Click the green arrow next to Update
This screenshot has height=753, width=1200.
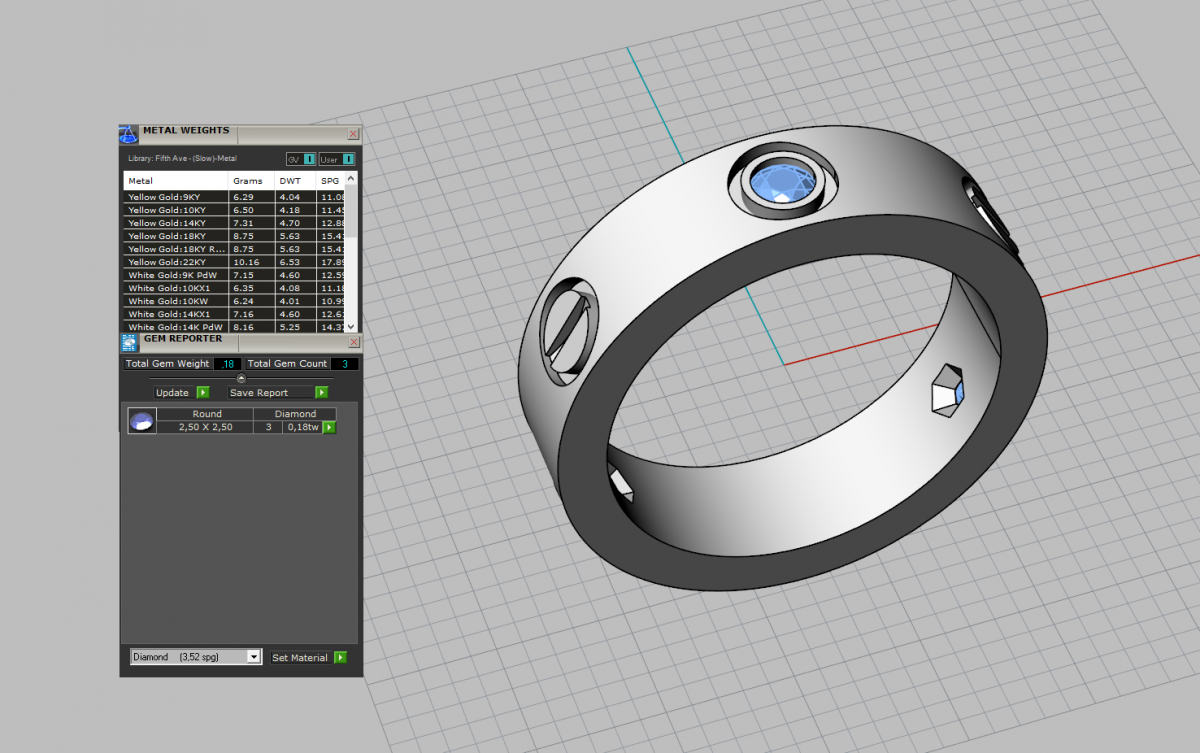click(x=203, y=393)
